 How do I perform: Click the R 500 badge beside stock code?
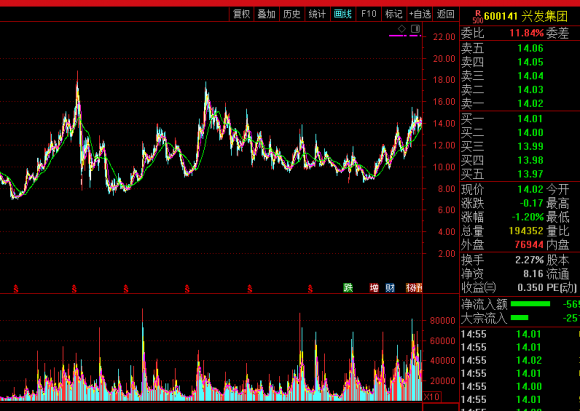[x=478, y=16]
